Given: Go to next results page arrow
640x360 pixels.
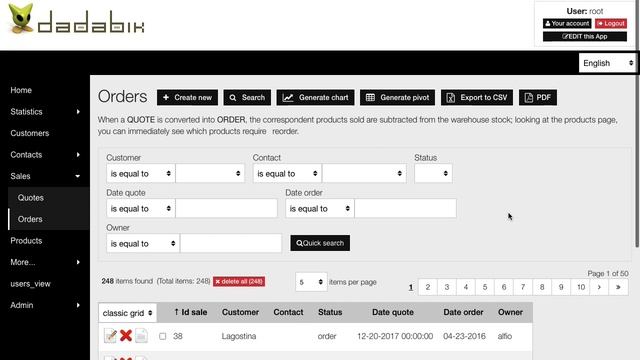Looking at the screenshot, I should coord(599,287).
